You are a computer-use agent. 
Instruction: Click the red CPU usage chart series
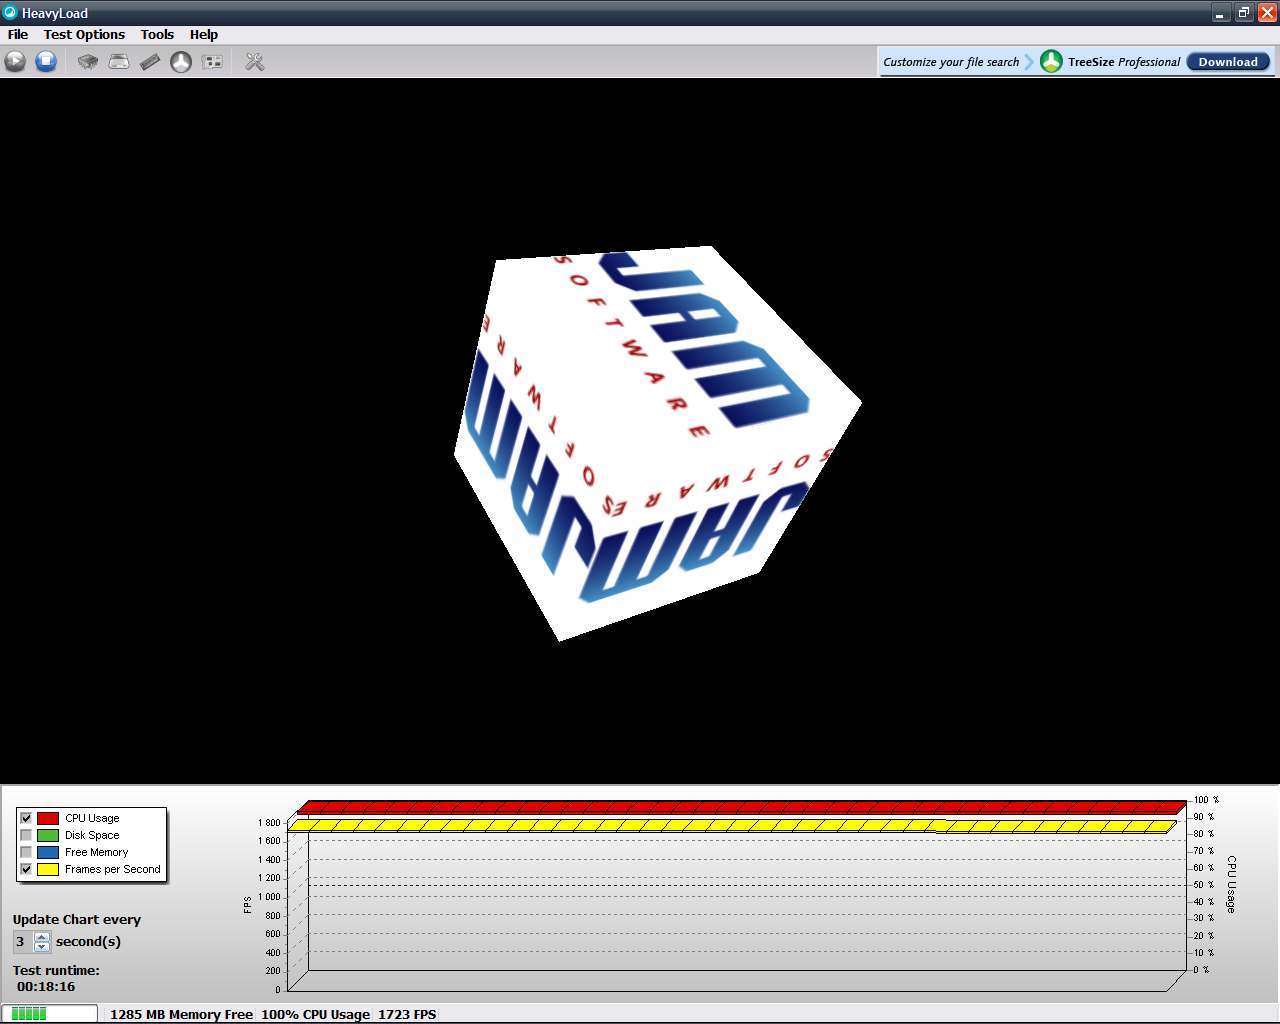742,807
